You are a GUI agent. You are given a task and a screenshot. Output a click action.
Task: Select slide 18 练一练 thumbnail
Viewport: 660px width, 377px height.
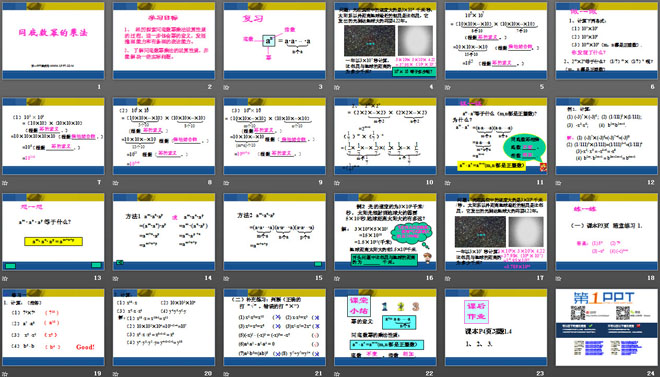(607, 232)
